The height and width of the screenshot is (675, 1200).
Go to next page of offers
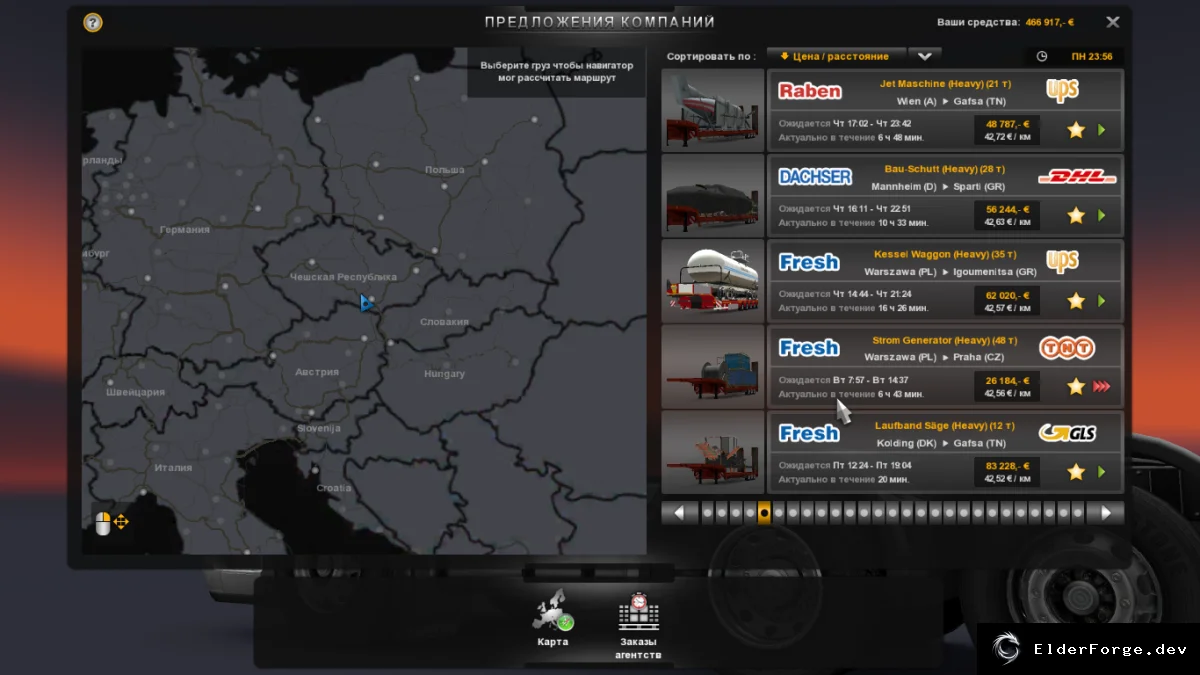point(1105,513)
